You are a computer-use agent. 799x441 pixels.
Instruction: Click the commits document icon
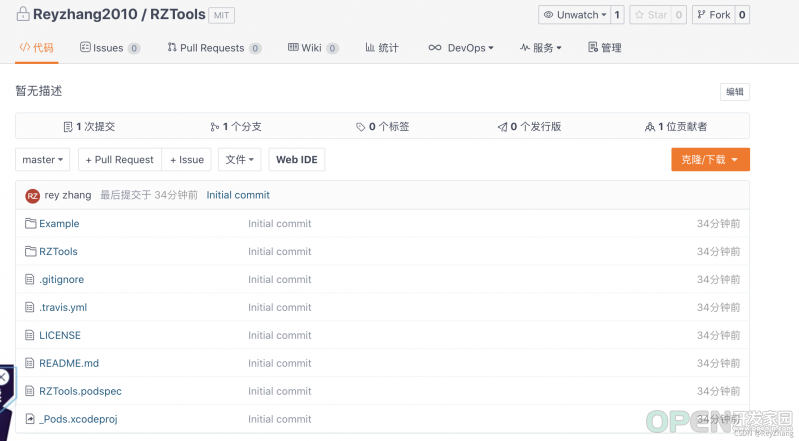(68, 126)
